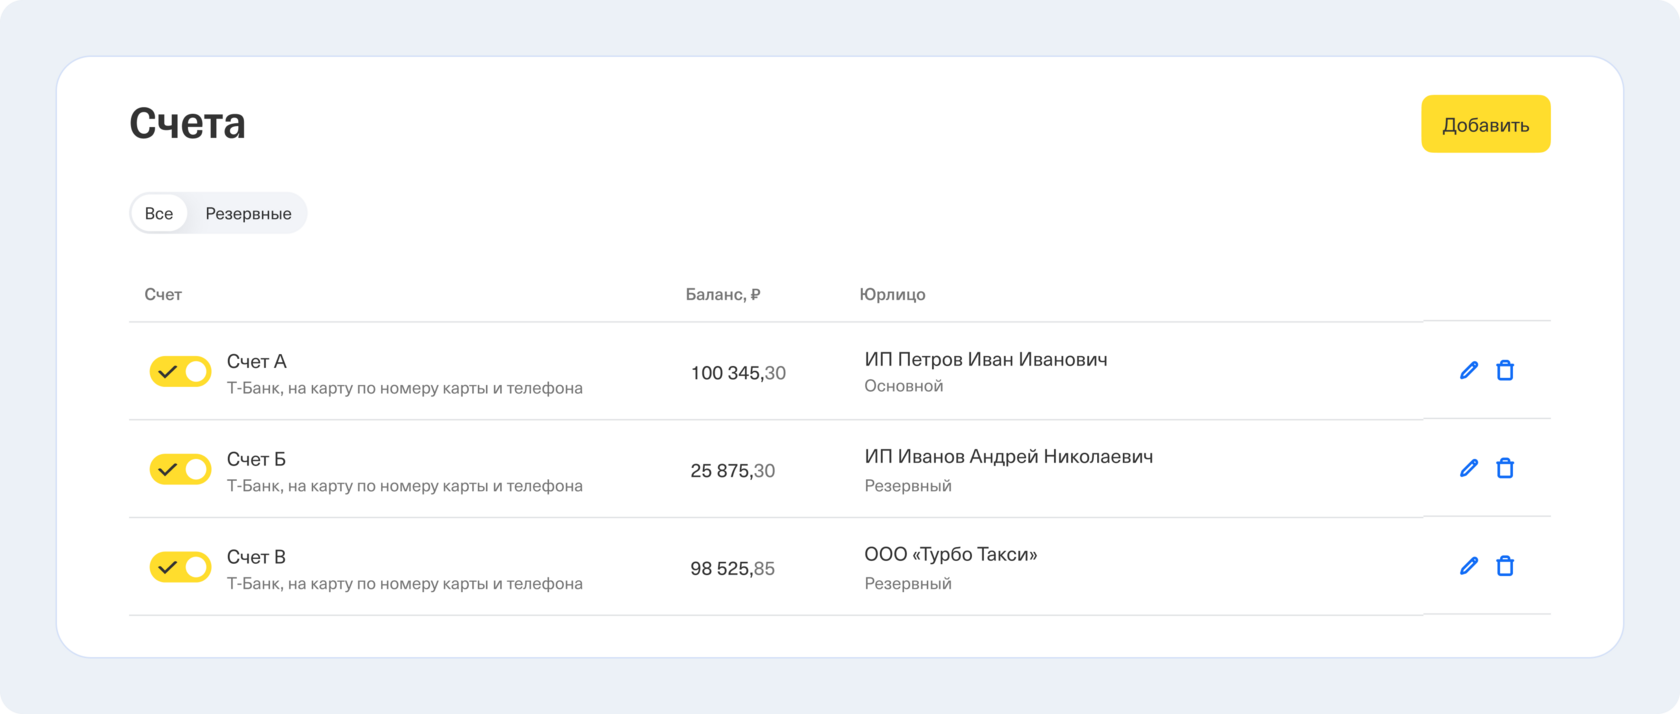Select the Счет Б account name
1680x714 pixels.
pos(256,459)
